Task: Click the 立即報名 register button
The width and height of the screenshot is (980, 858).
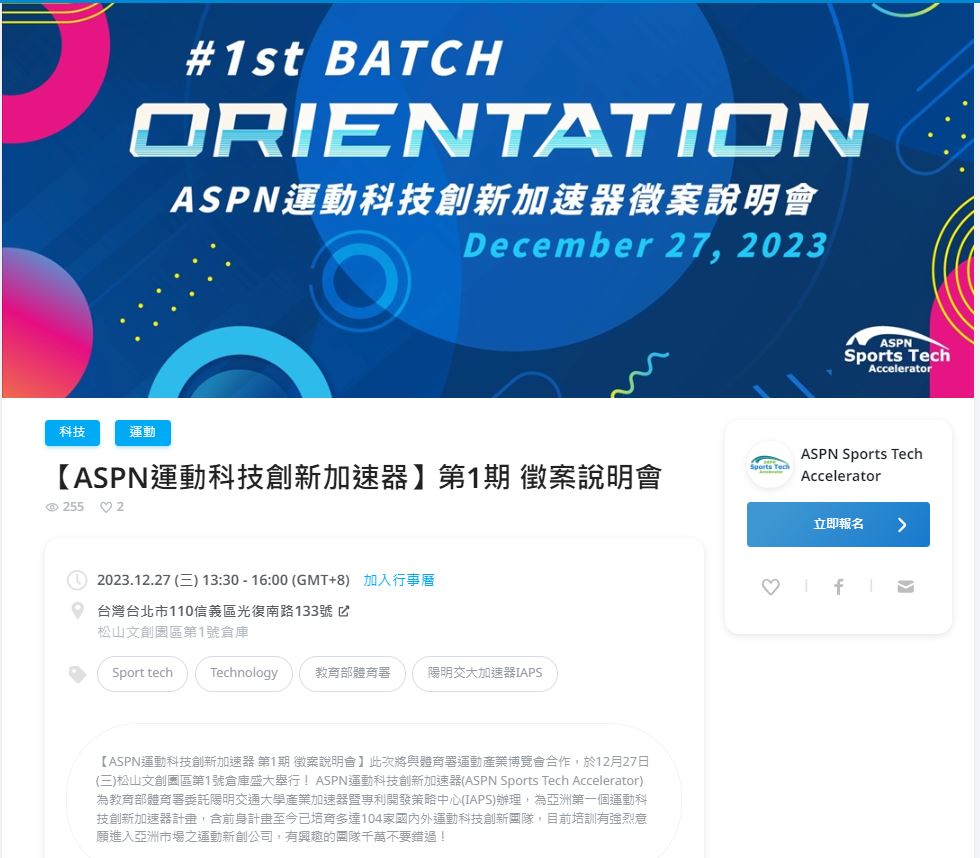Action: pos(838,524)
